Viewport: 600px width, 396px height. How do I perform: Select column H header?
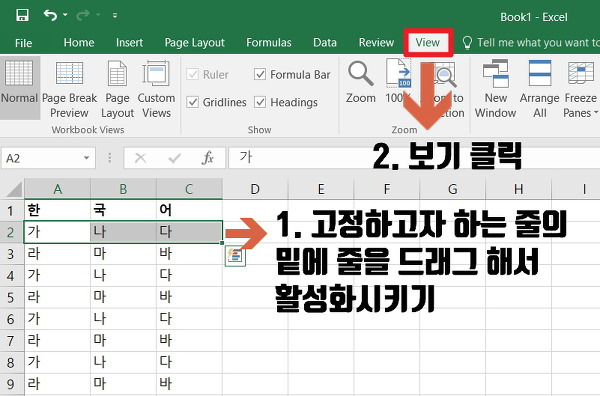pyautogui.click(x=518, y=189)
